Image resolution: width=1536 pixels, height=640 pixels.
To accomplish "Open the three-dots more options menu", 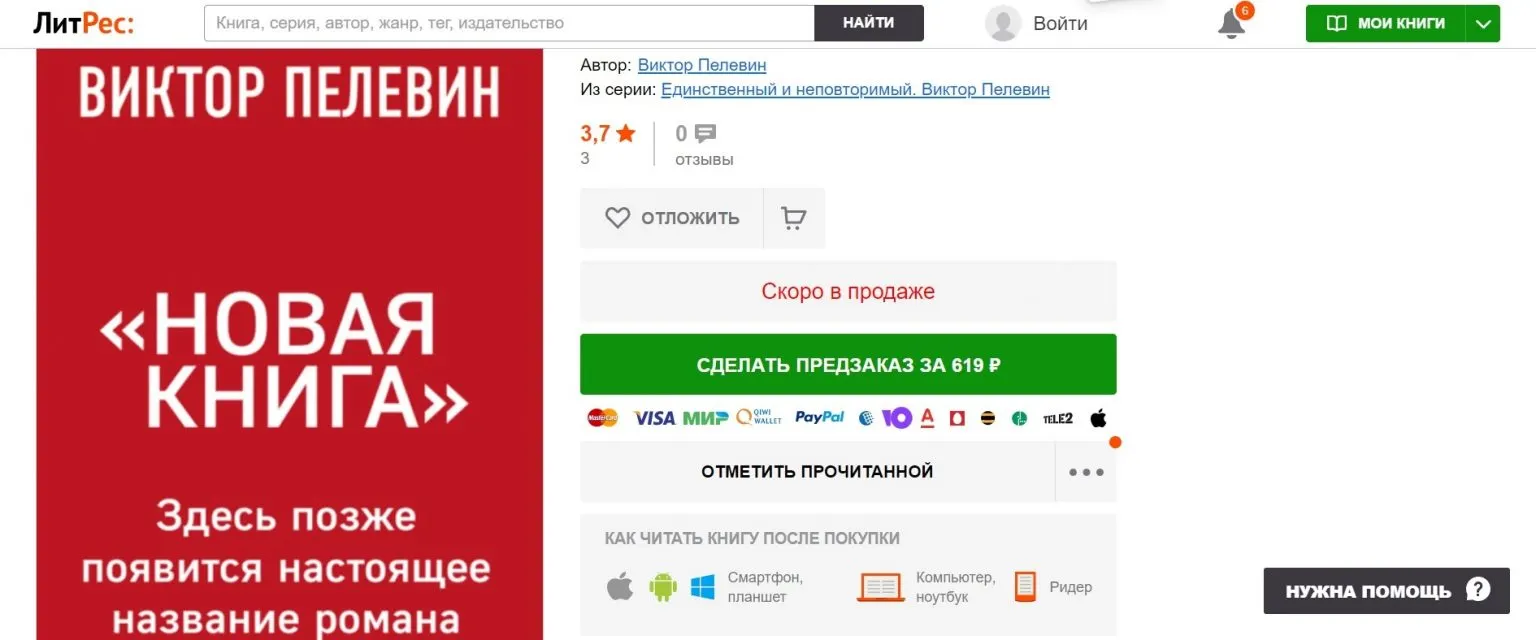I will [x=1086, y=472].
